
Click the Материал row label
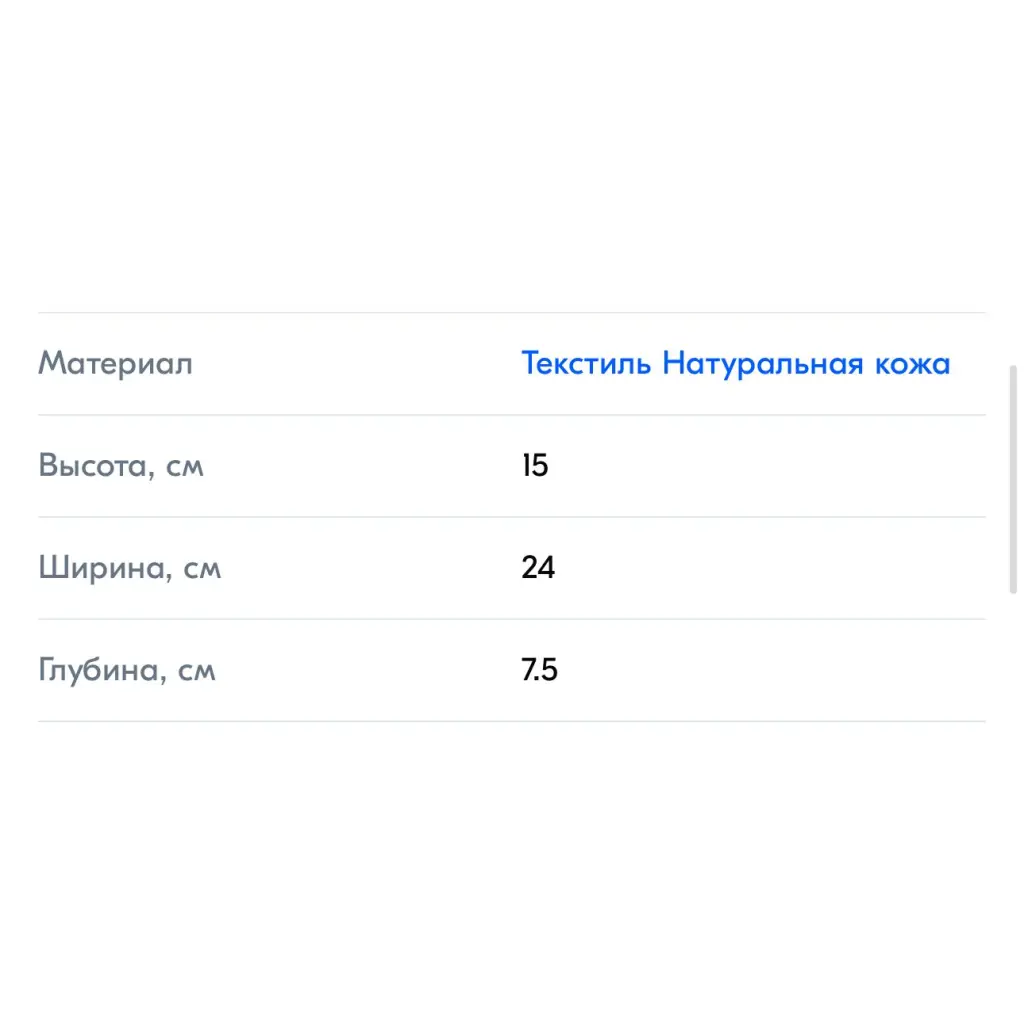(116, 364)
